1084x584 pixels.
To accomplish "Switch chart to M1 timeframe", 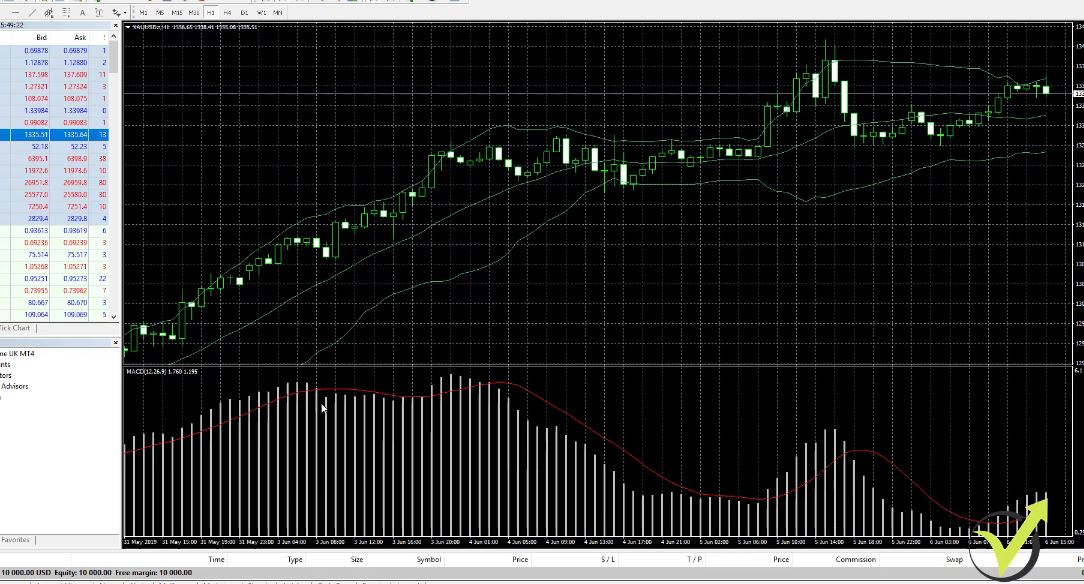I will pos(141,12).
